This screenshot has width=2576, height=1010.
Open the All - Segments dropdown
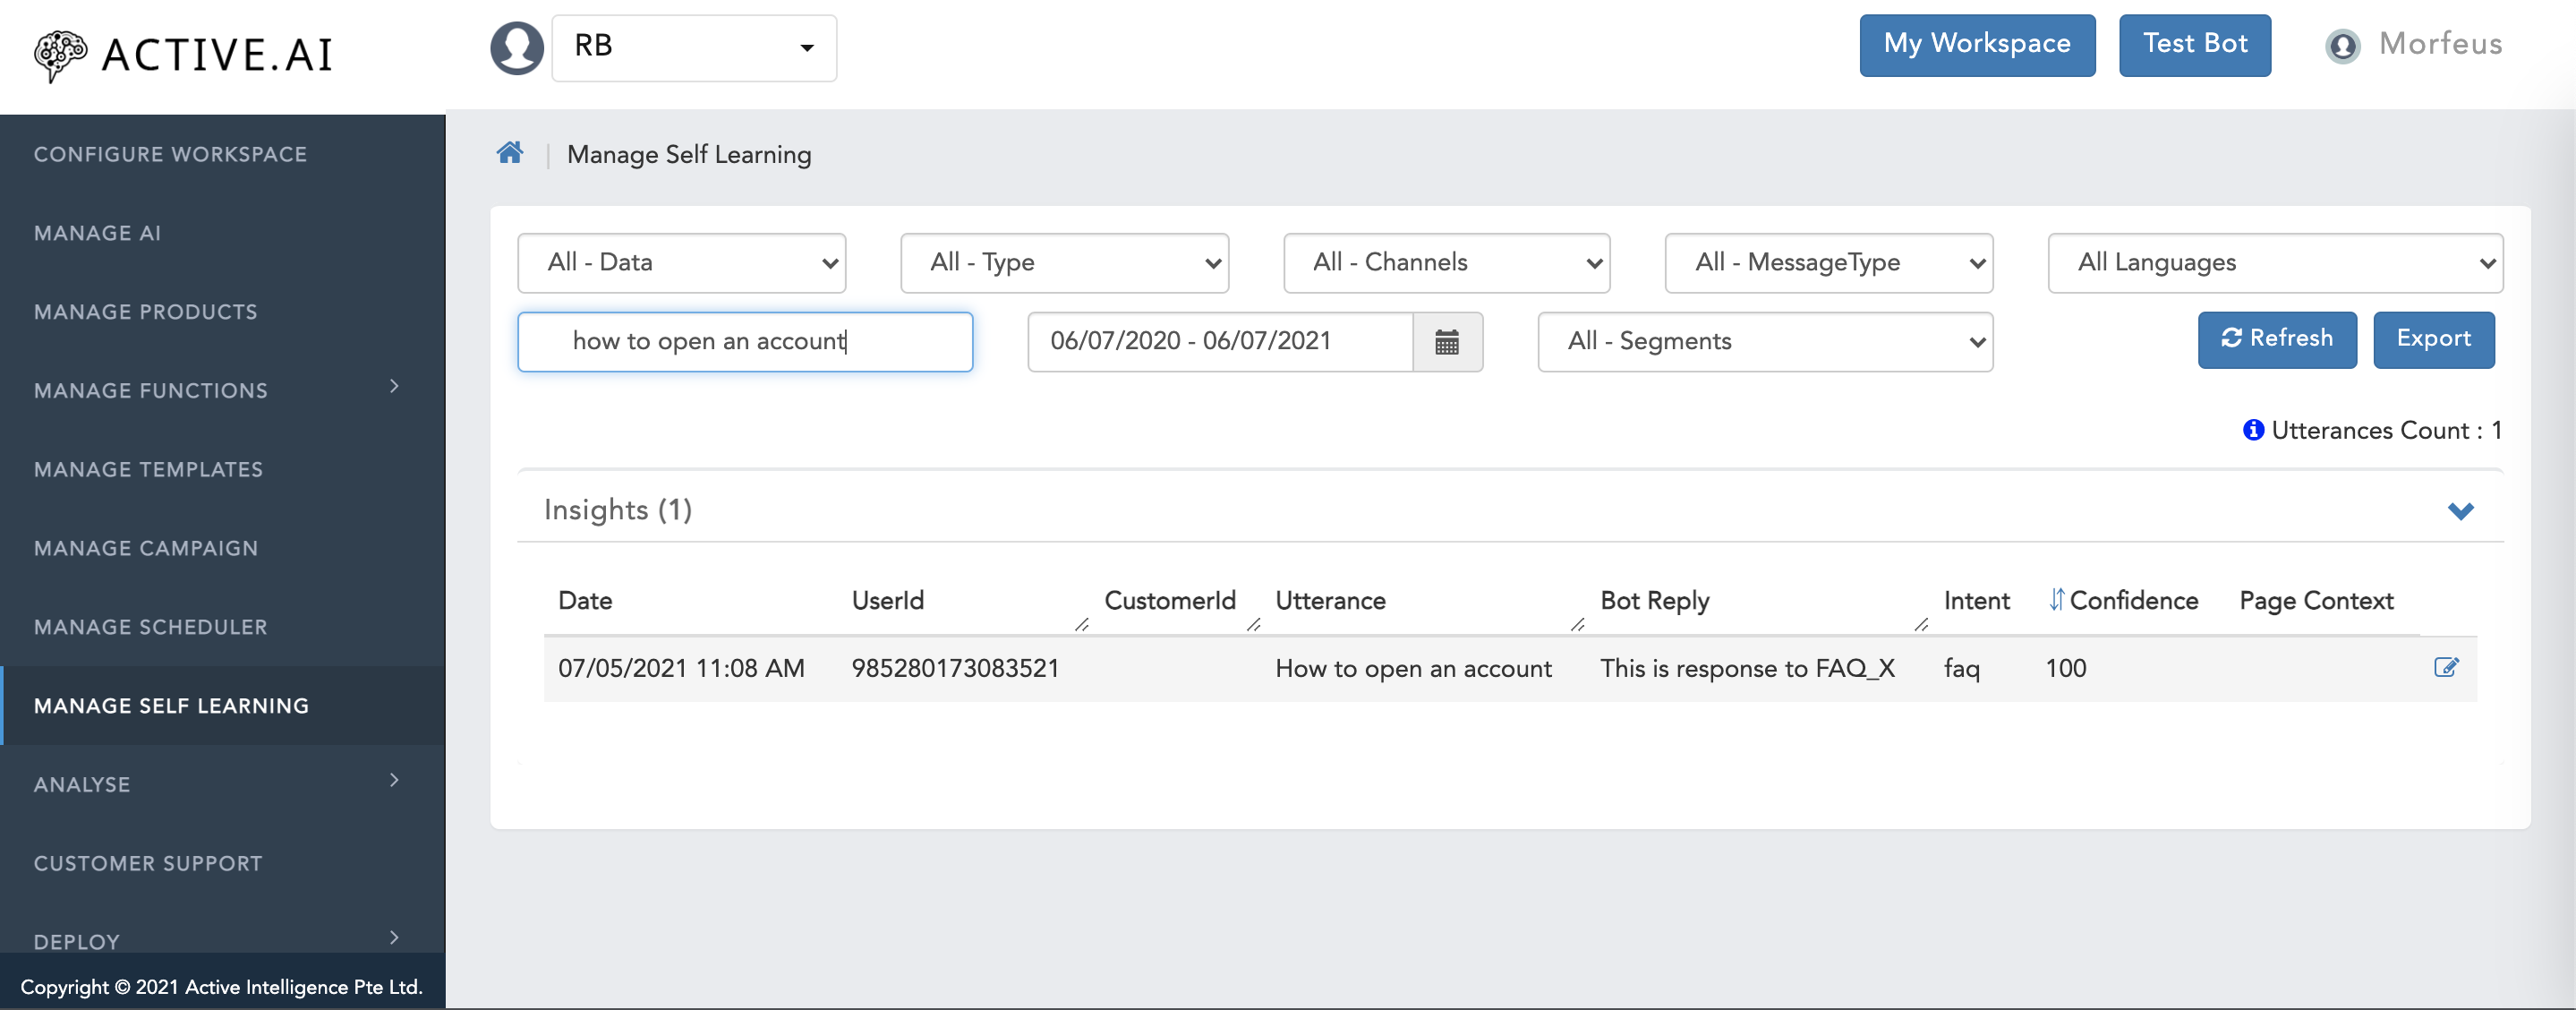1765,342
